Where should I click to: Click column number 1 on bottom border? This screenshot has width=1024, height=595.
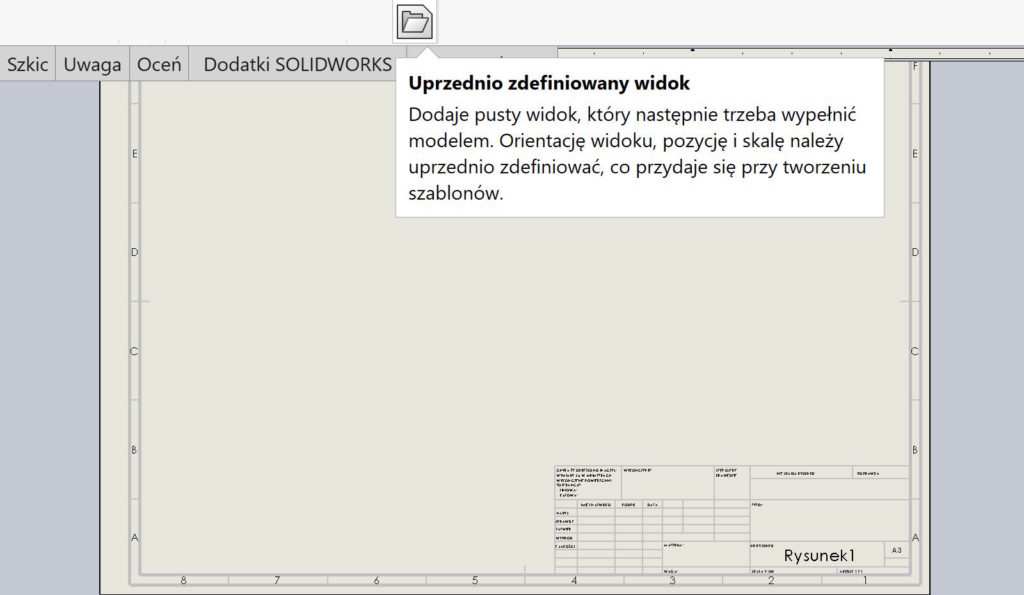(x=866, y=578)
